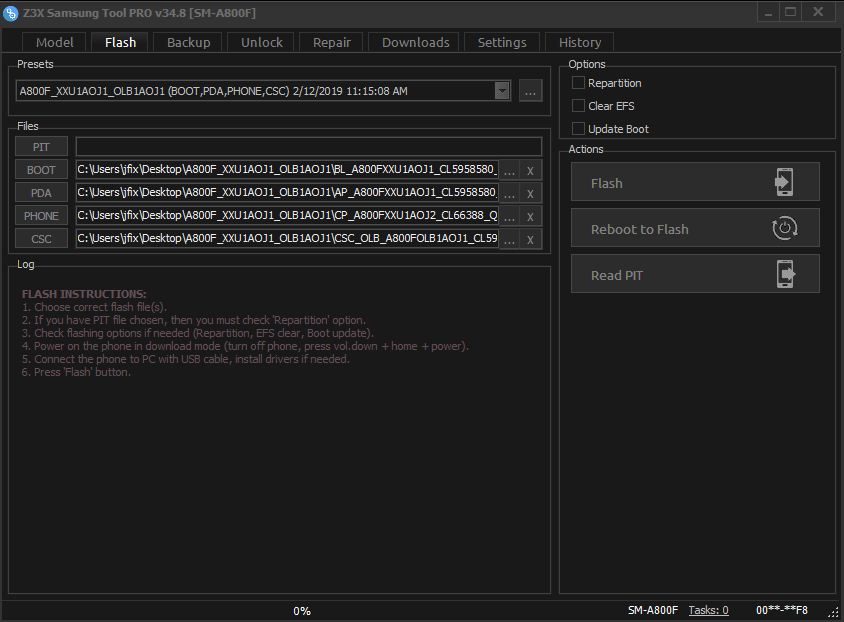Clear the CSC file with X button
The height and width of the screenshot is (622, 844).
coord(531,239)
